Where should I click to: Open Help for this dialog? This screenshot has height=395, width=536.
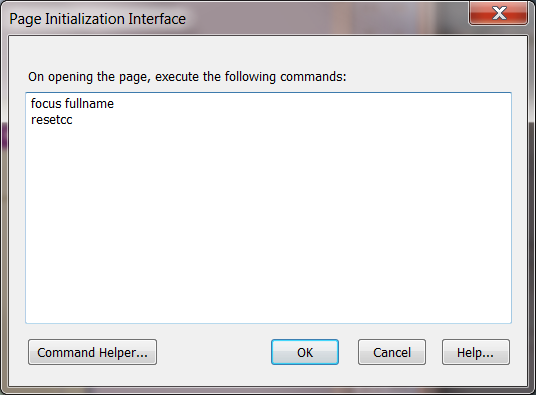[x=475, y=352]
